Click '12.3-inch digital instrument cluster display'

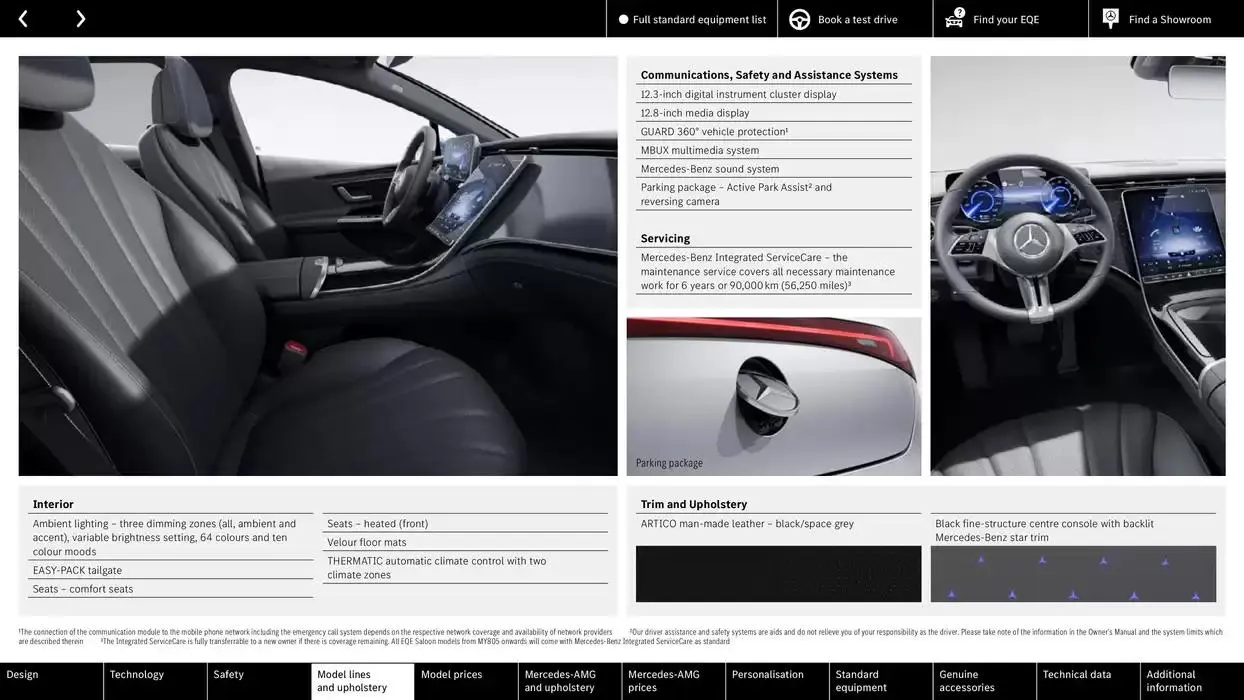[739, 94]
